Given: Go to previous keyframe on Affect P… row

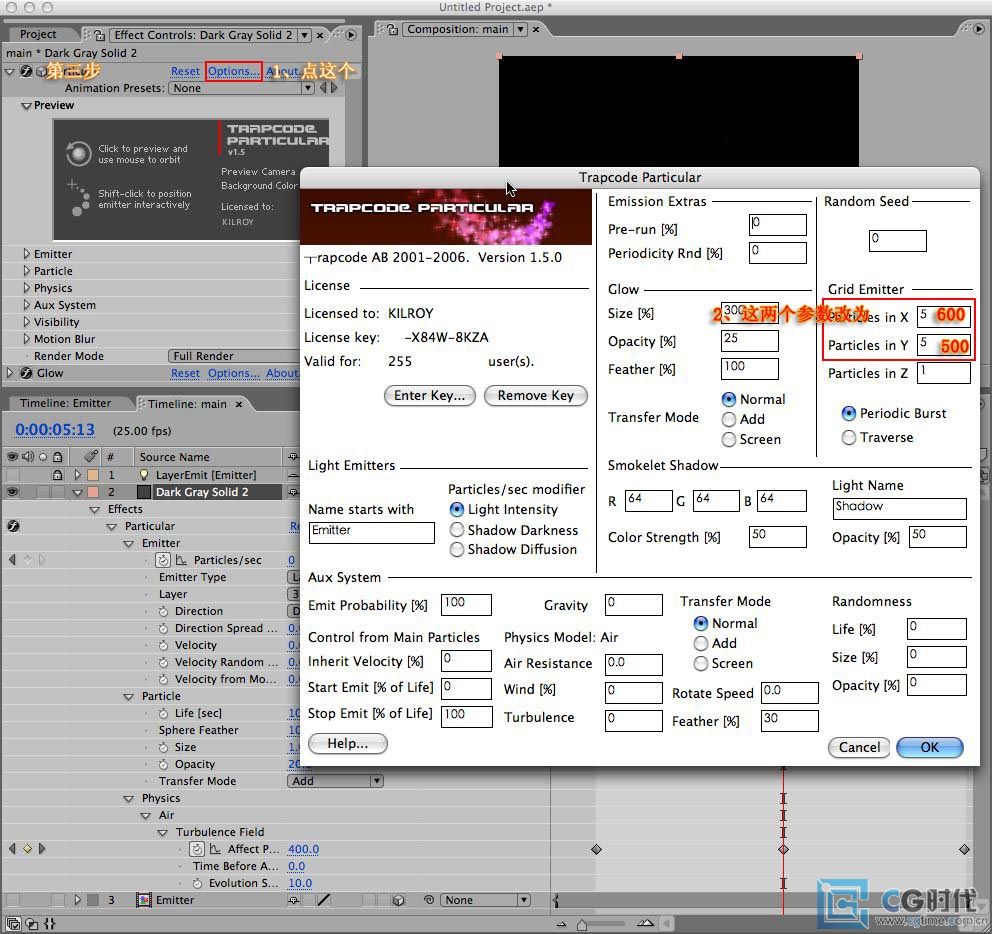Looking at the screenshot, I should tap(12, 849).
